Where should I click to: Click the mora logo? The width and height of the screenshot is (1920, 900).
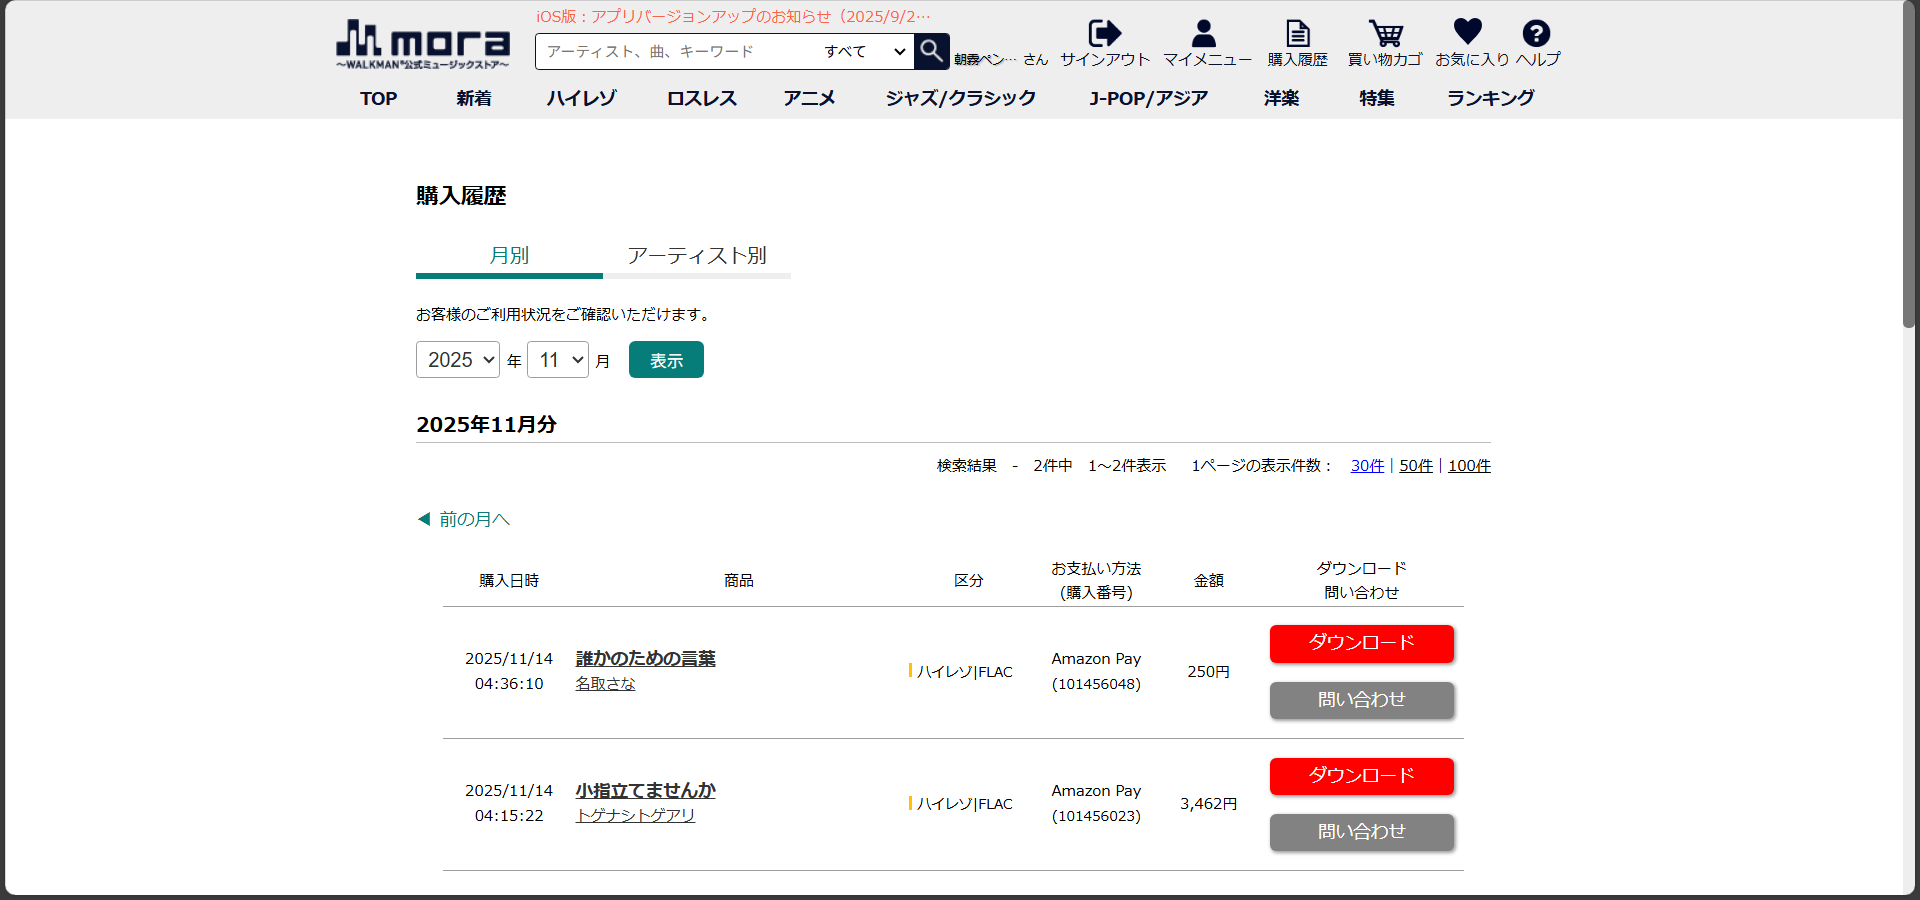422,45
